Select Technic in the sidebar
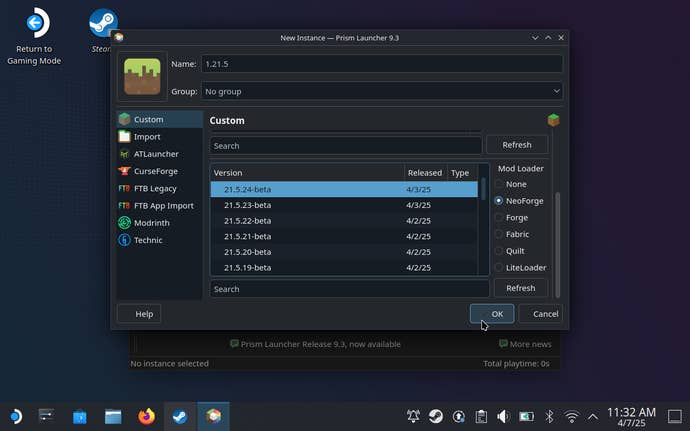This screenshot has height=431, width=690. pos(160,240)
